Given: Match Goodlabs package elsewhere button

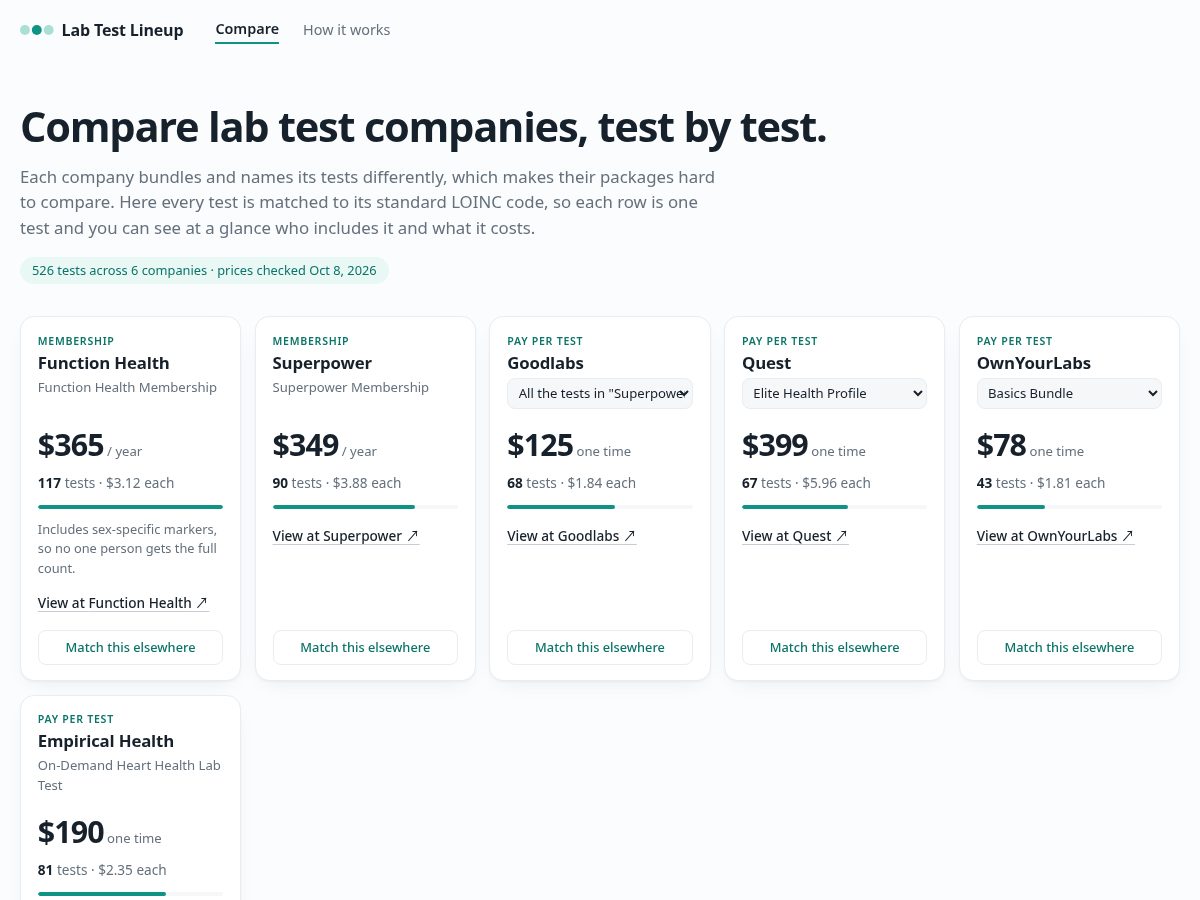Looking at the screenshot, I should [x=600, y=647].
